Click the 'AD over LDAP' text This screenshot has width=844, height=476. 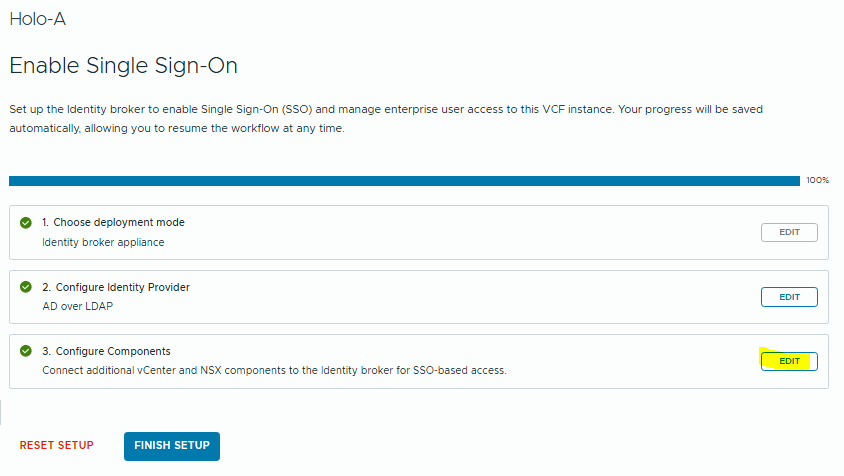[x=77, y=306]
